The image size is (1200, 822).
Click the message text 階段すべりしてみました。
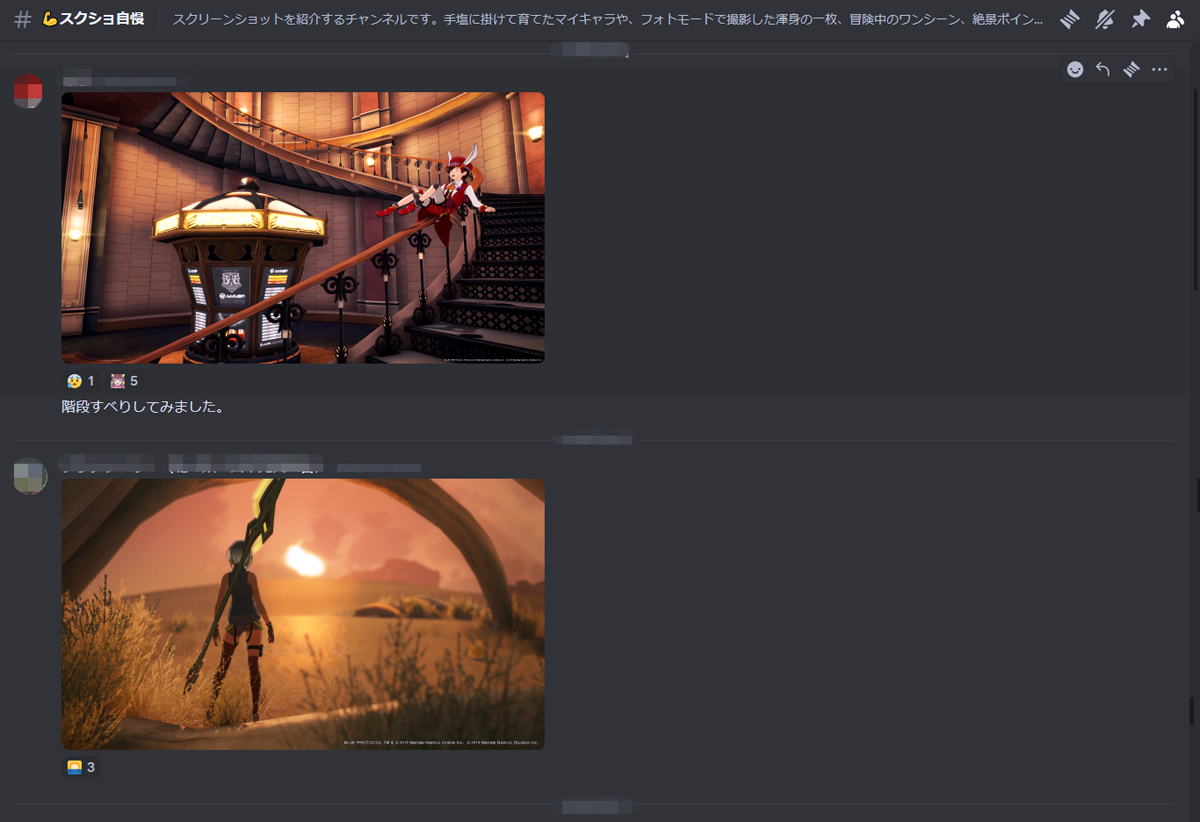[x=142, y=407]
